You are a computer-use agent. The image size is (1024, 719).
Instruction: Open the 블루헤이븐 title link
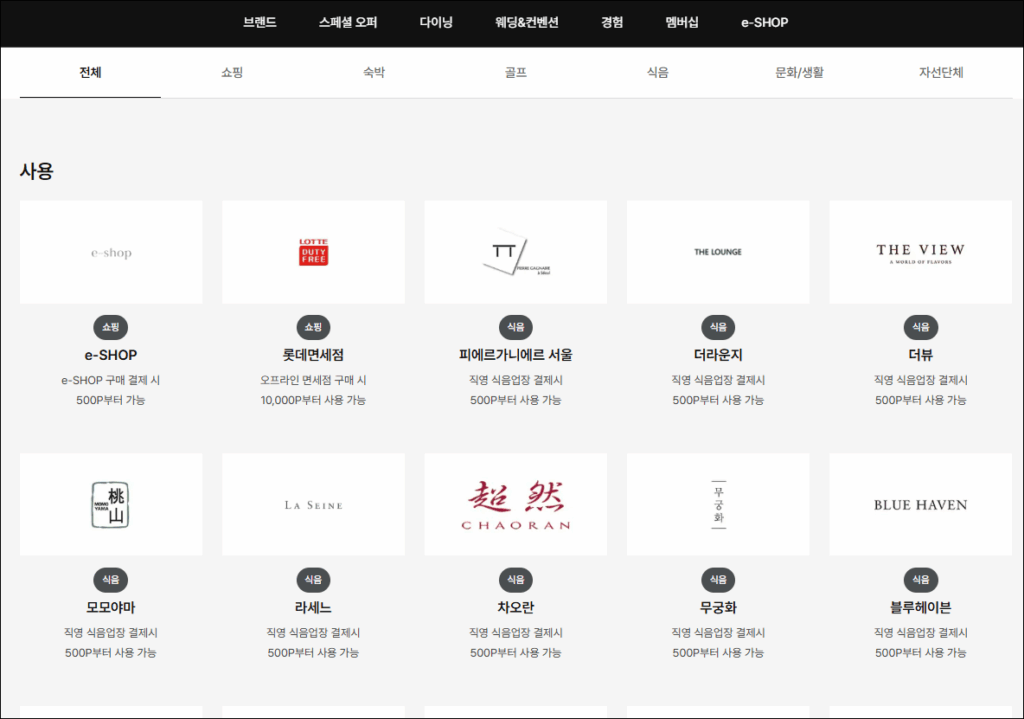[x=921, y=608]
